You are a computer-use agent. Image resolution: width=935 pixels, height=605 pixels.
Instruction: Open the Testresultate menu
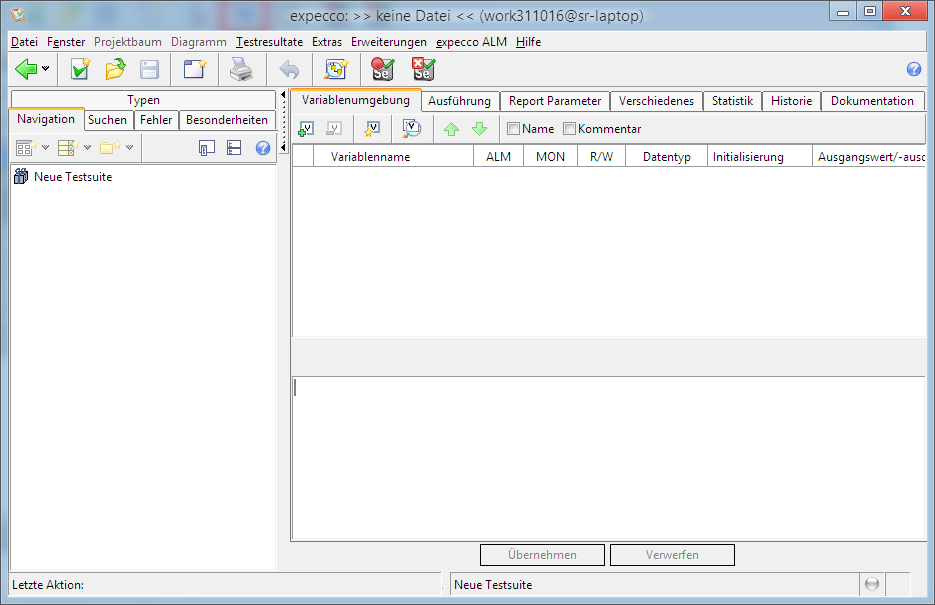pyautogui.click(x=269, y=42)
